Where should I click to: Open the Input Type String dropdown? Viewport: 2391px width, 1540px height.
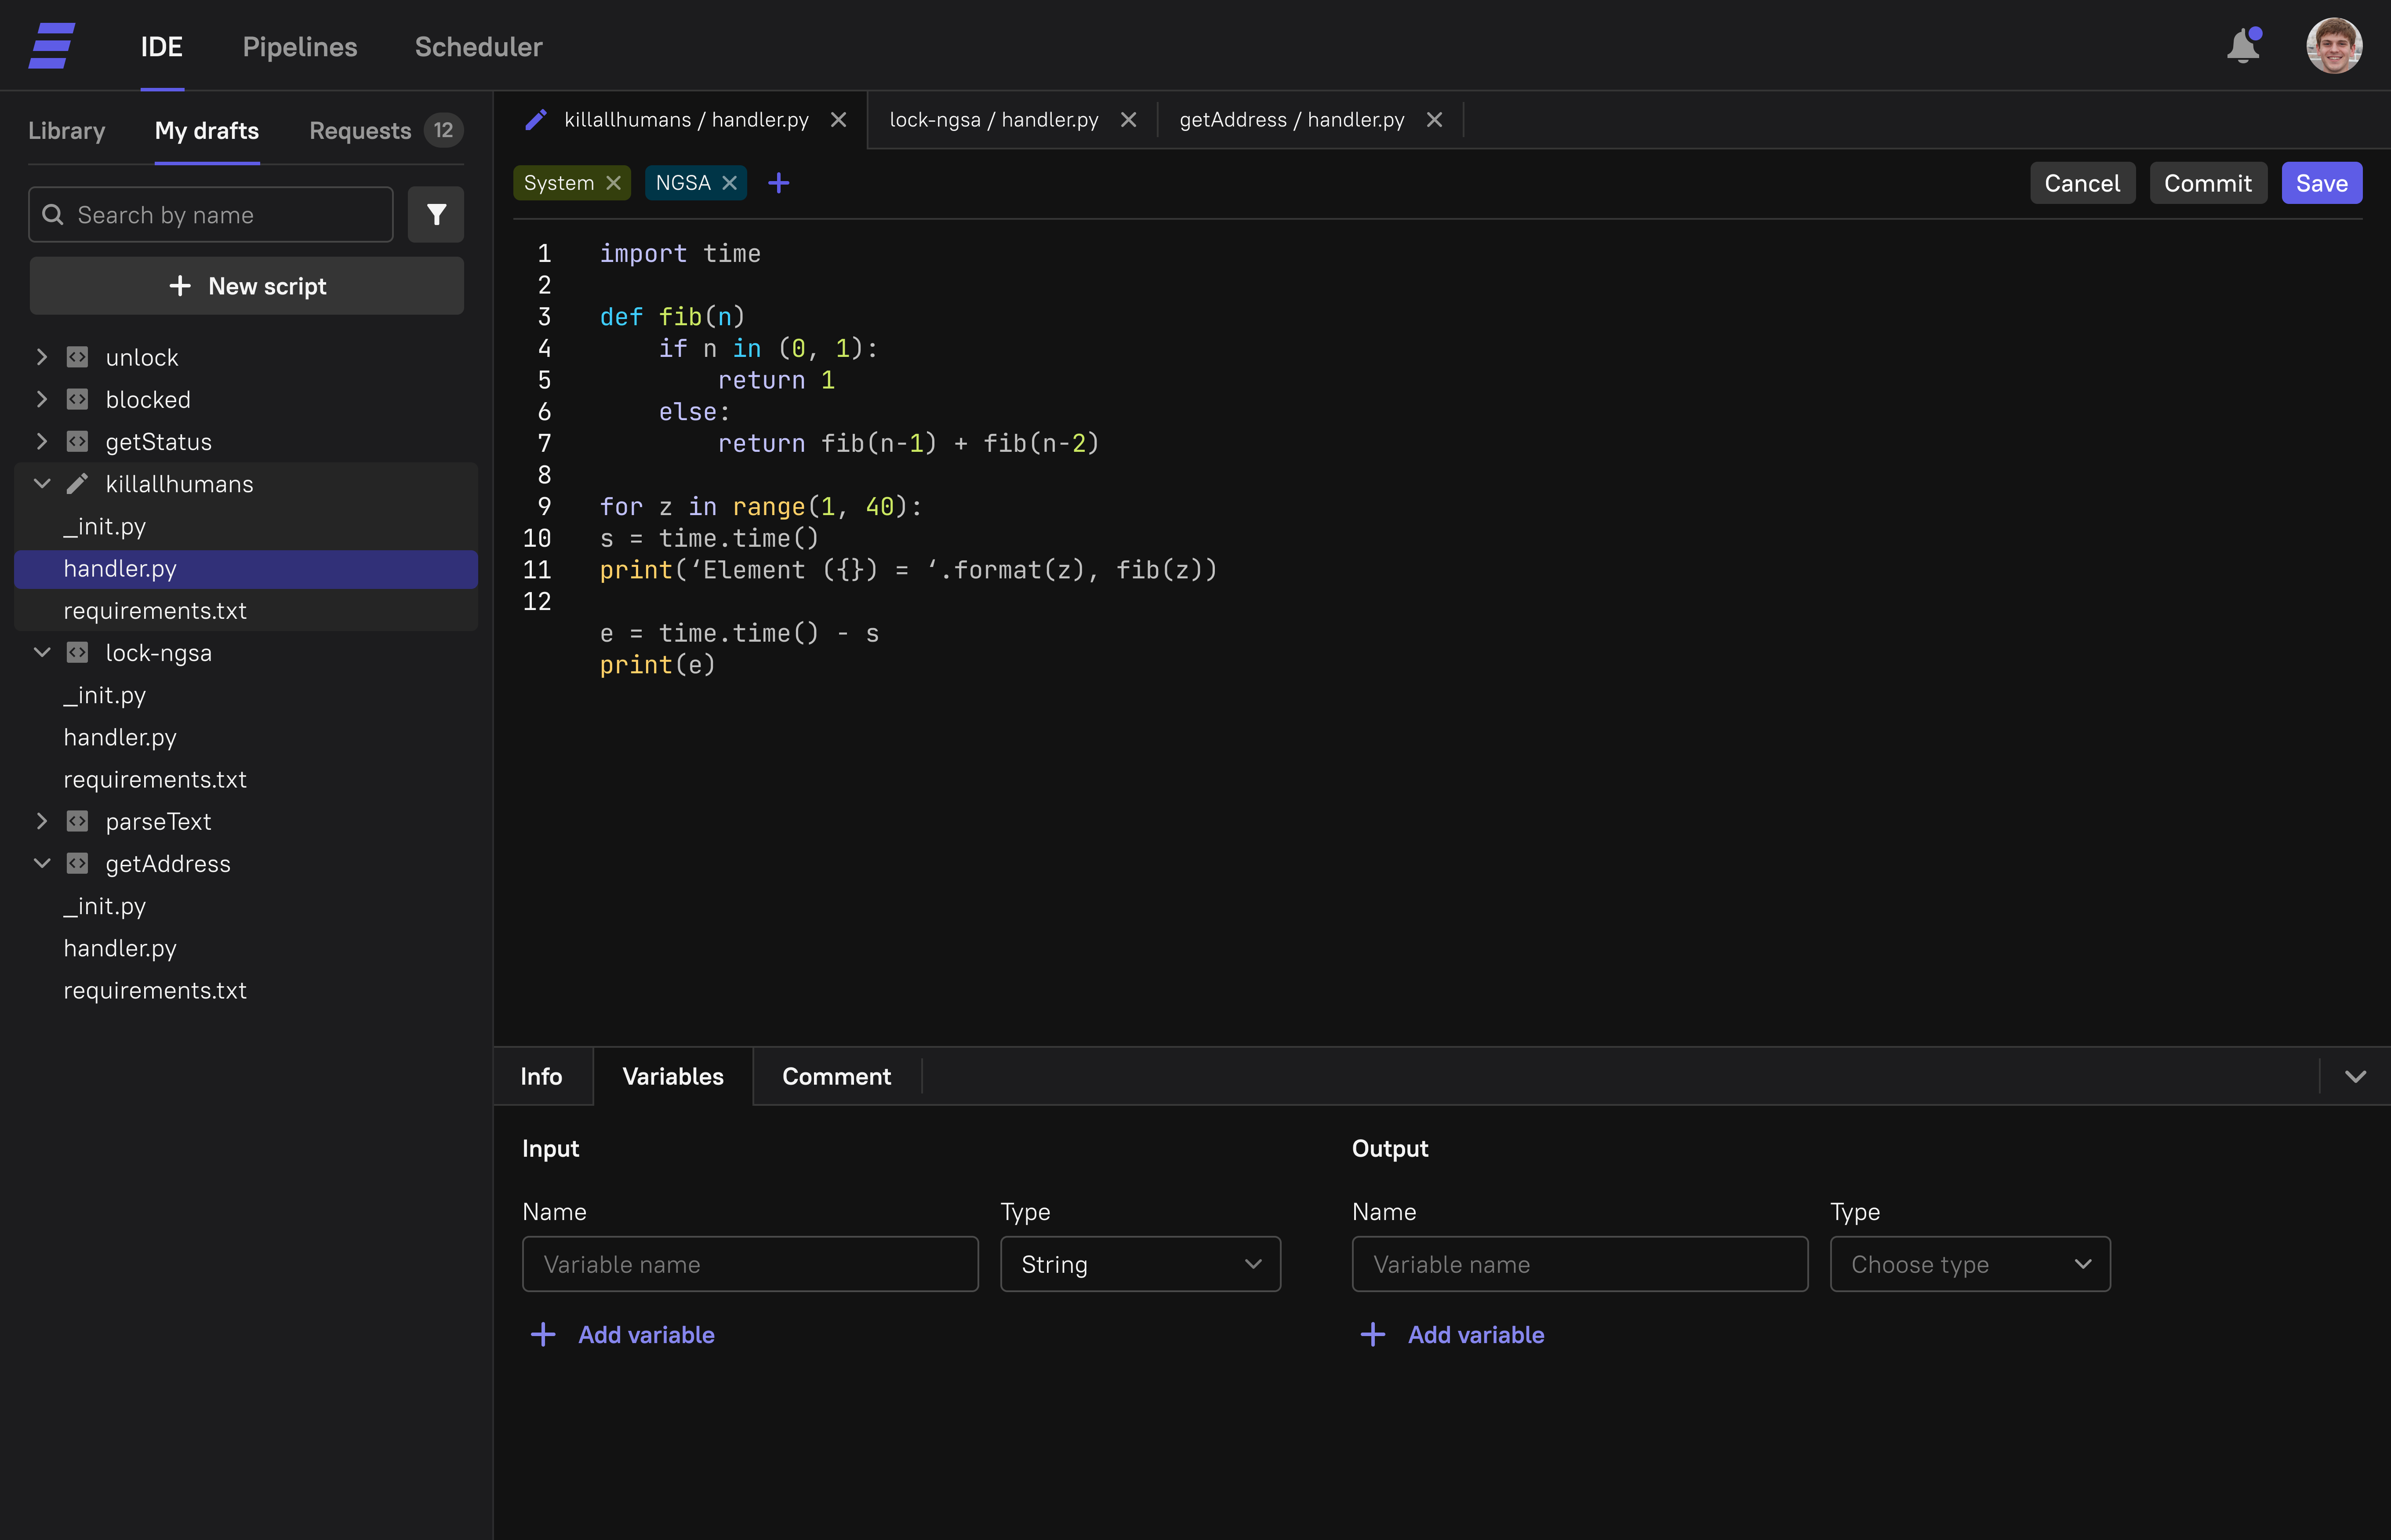pos(1140,1264)
